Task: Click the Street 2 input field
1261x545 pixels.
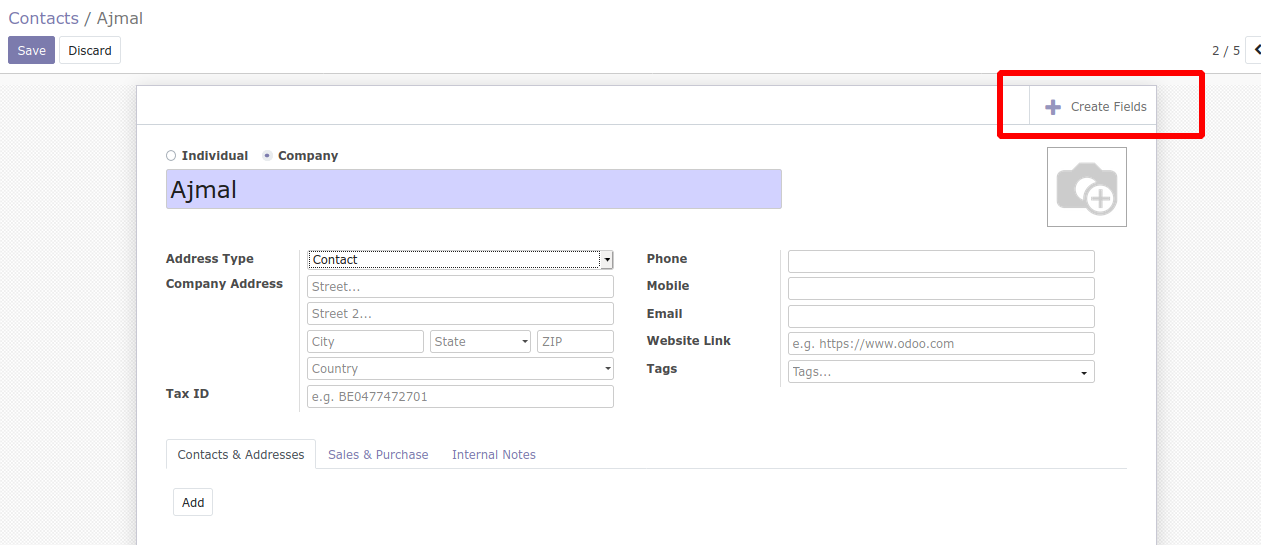Action: pyautogui.click(x=460, y=314)
